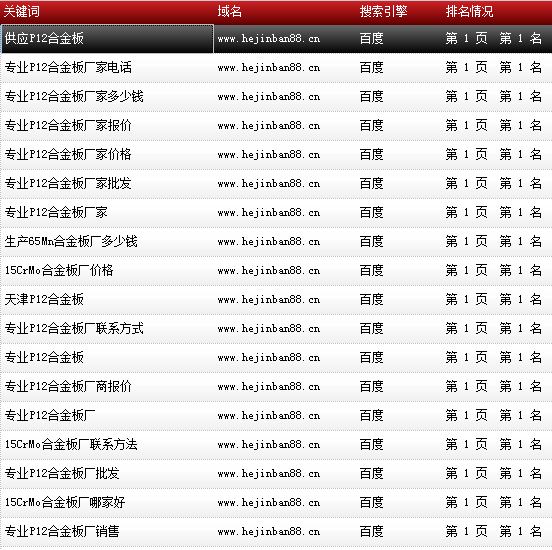552x550 pixels.
Task: Select keyword 专业P12合金板厂联系方式
Action: pos(74,328)
